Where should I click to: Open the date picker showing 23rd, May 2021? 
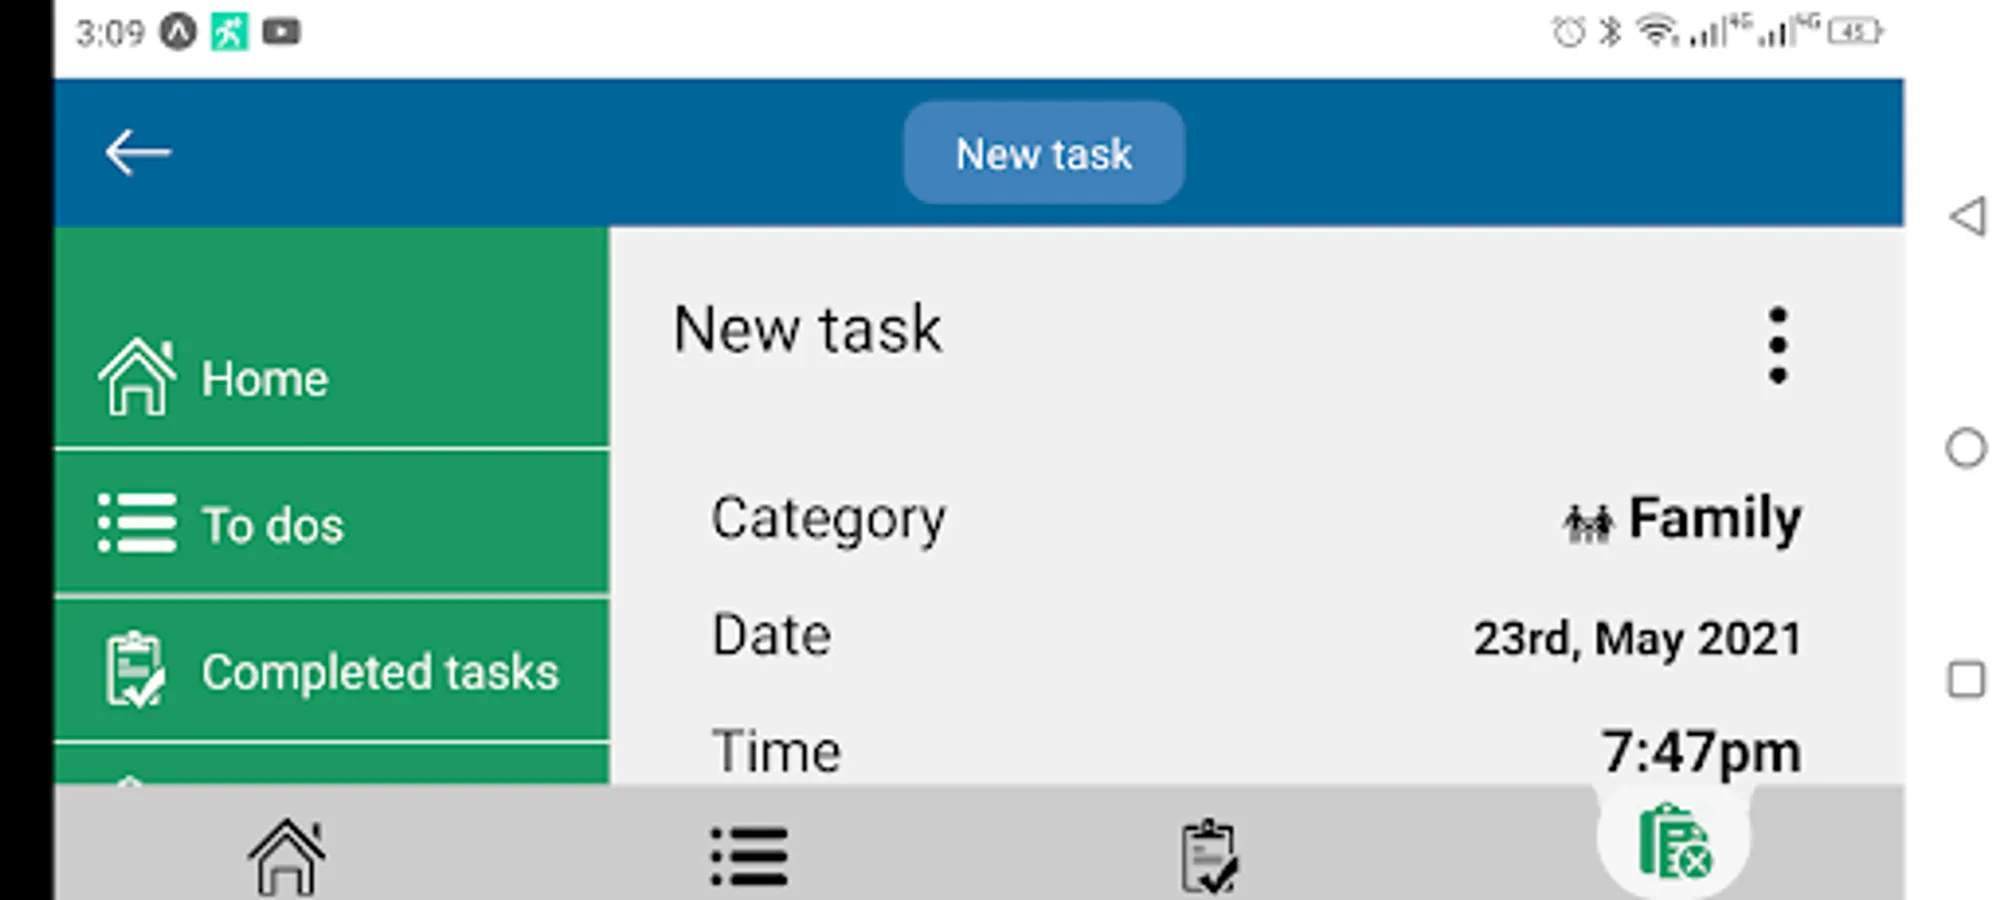pyautogui.click(x=1637, y=638)
